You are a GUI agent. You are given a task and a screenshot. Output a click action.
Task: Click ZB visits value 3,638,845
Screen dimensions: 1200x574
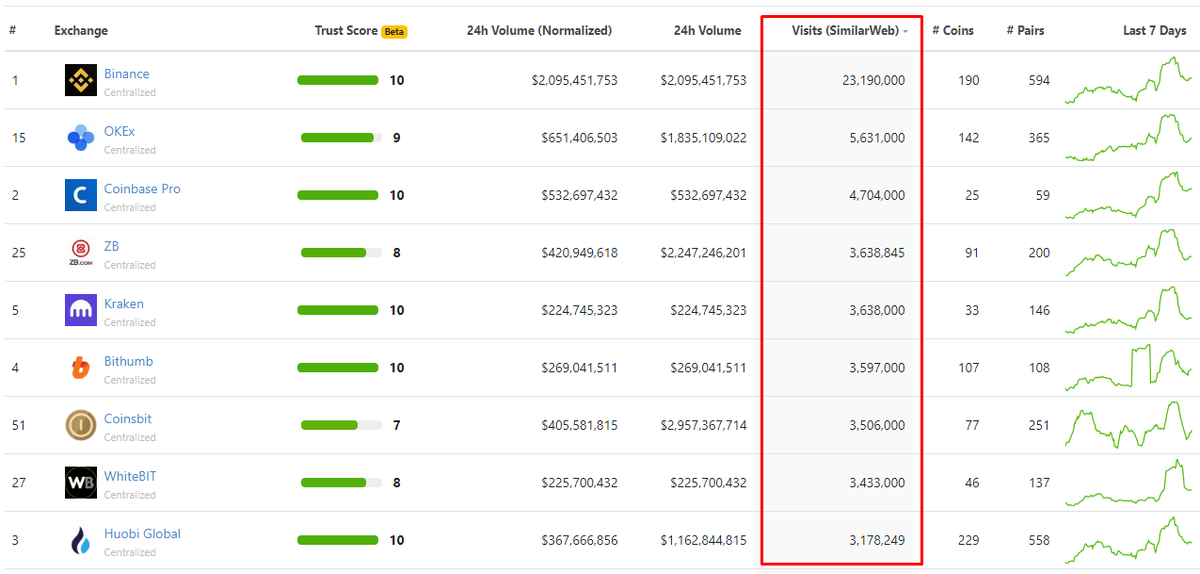pyautogui.click(x=877, y=253)
